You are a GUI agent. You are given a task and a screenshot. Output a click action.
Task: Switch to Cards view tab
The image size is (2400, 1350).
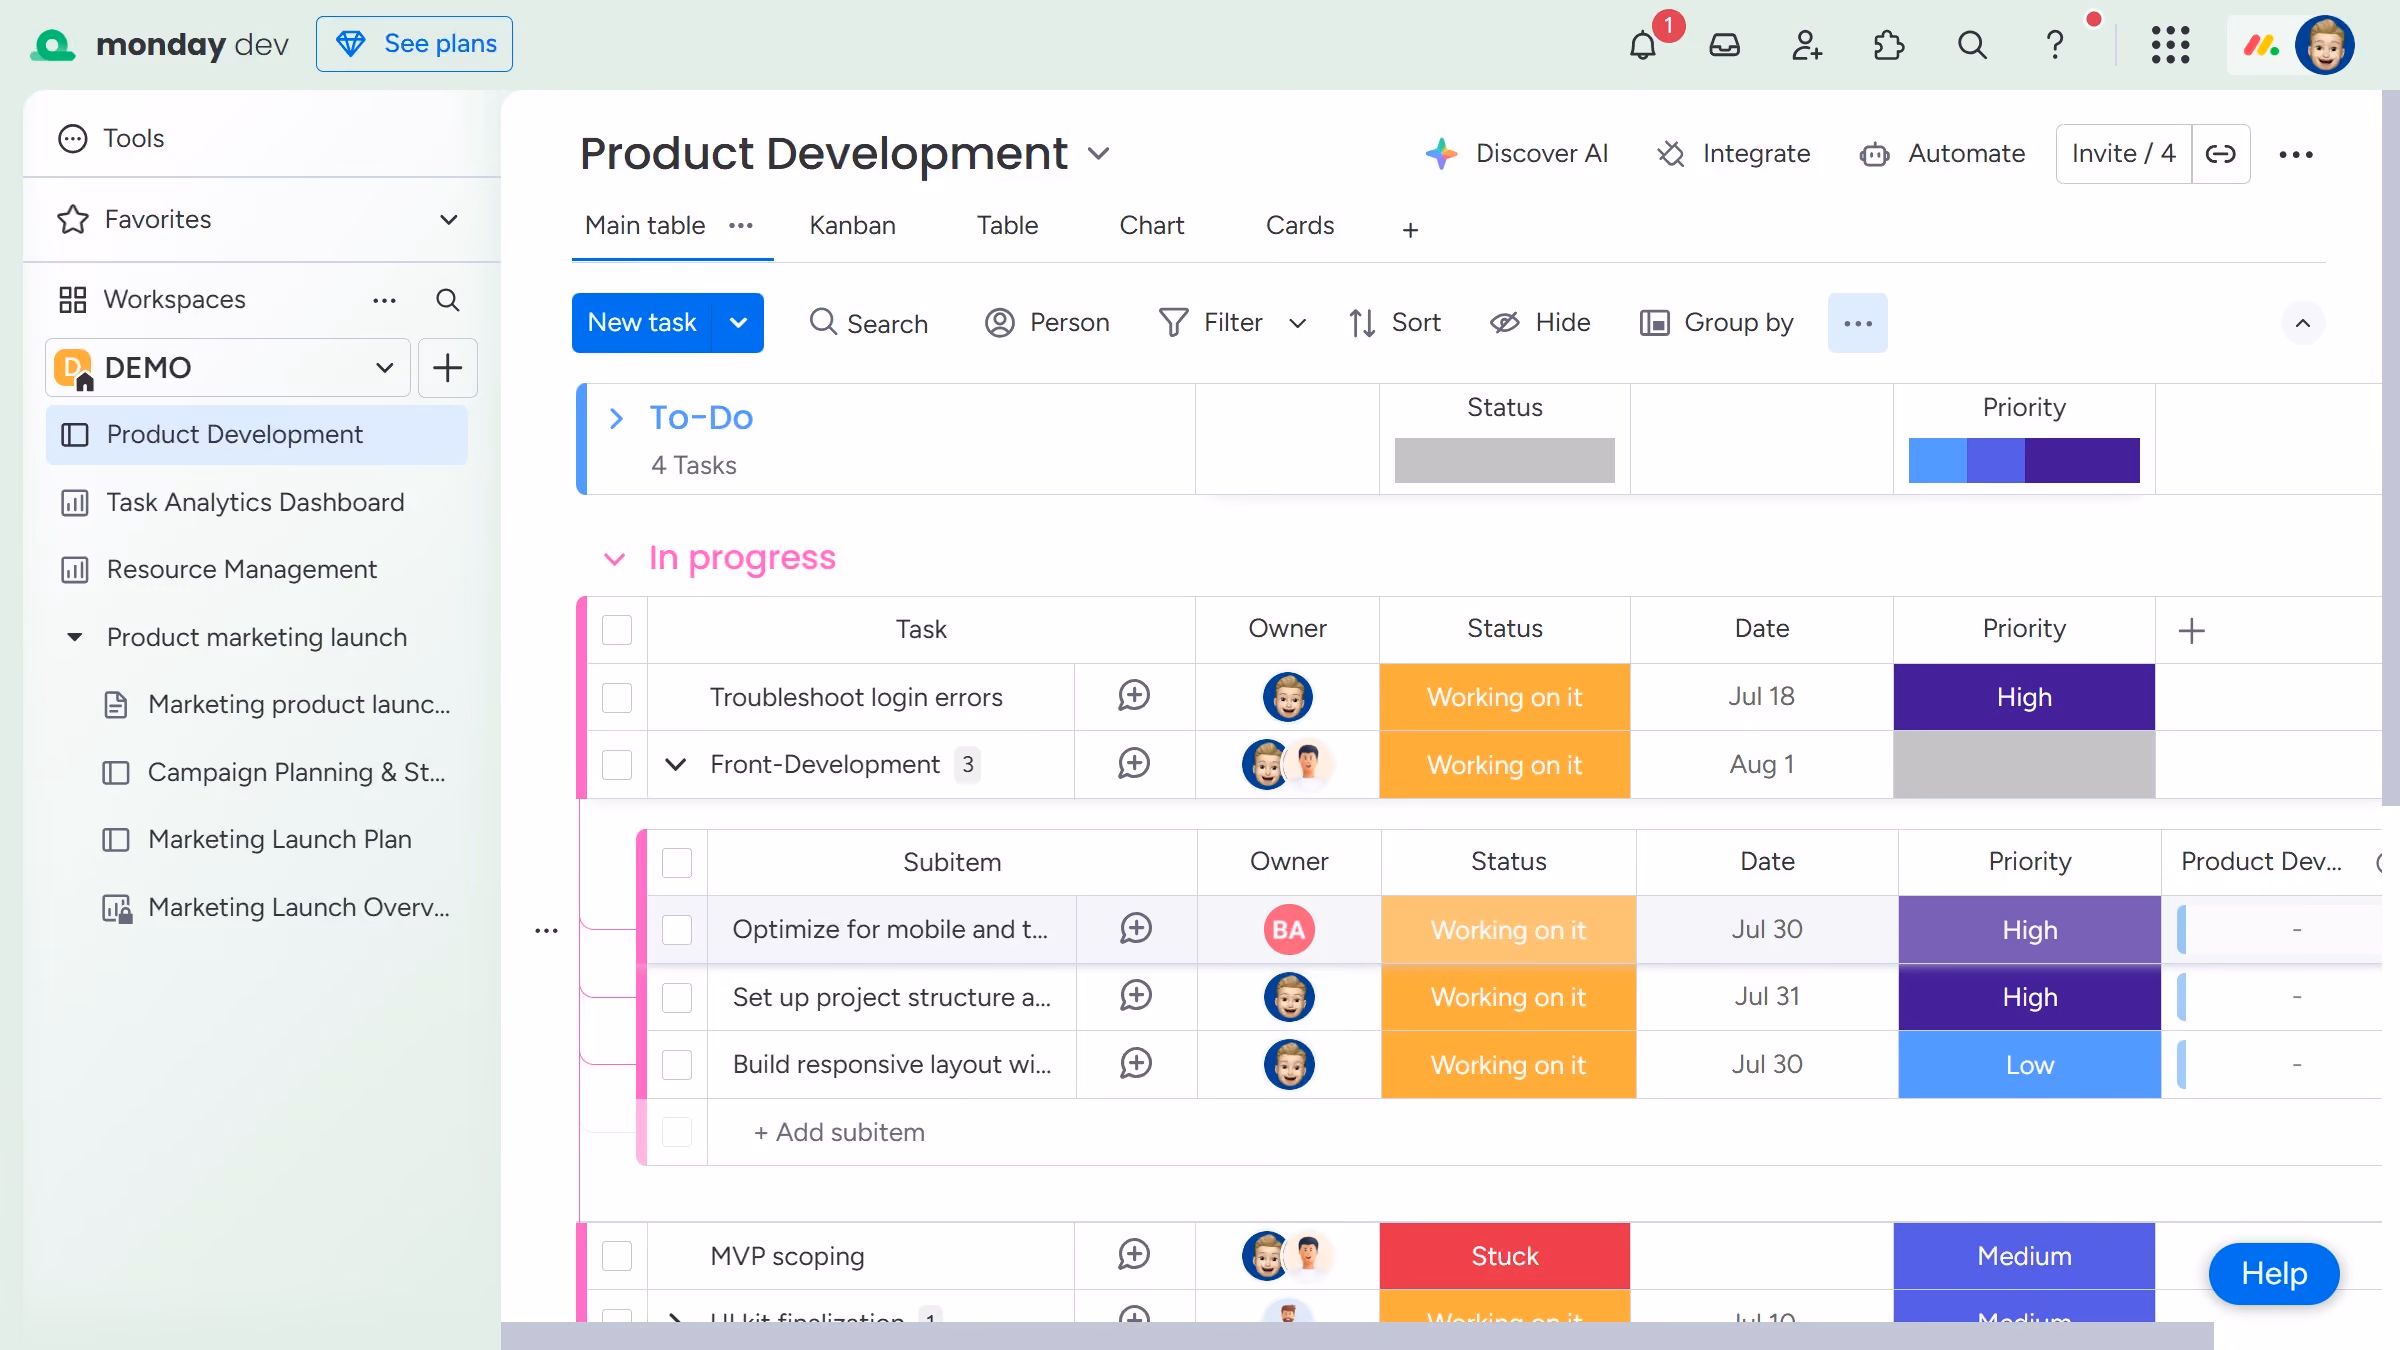1299,226
